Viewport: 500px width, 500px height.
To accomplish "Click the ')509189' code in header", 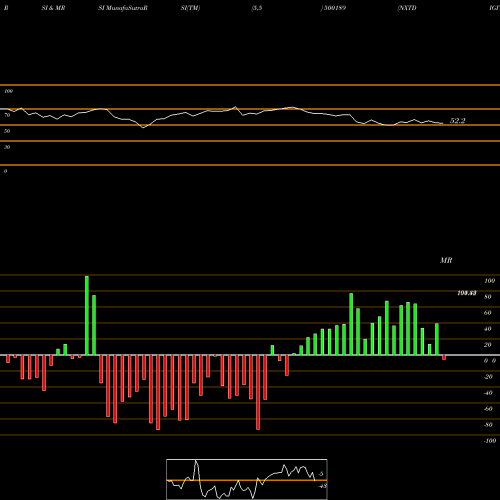I will tap(333, 8).
